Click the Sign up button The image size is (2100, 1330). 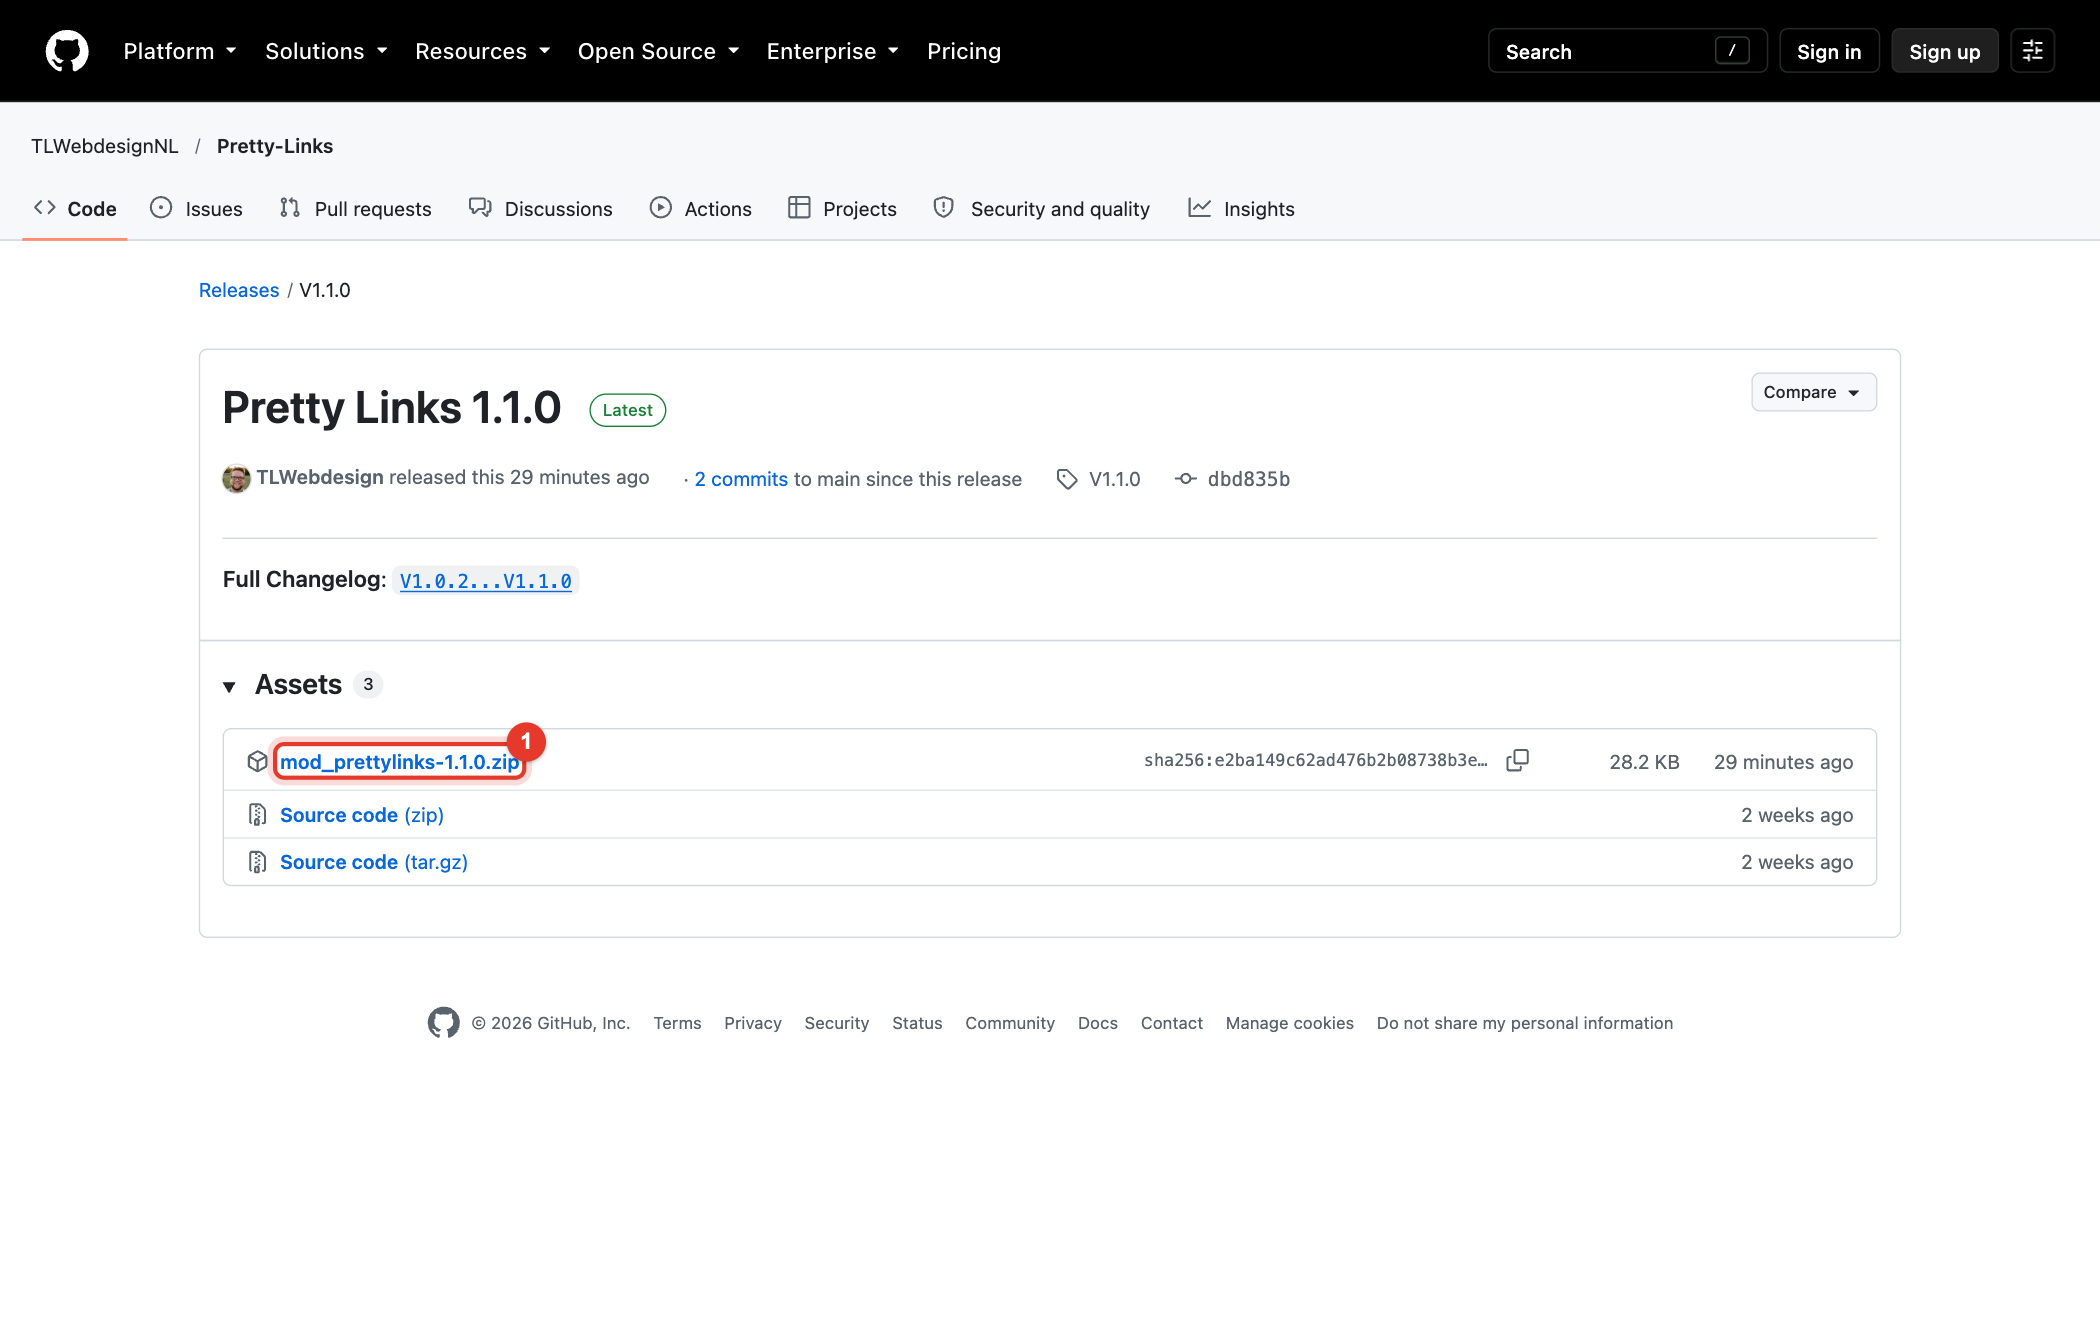[x=1944, y=51]
